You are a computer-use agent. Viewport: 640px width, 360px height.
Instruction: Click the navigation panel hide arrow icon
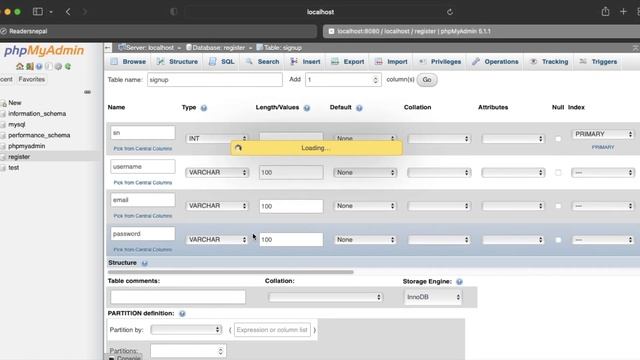(x=108, y=48)
